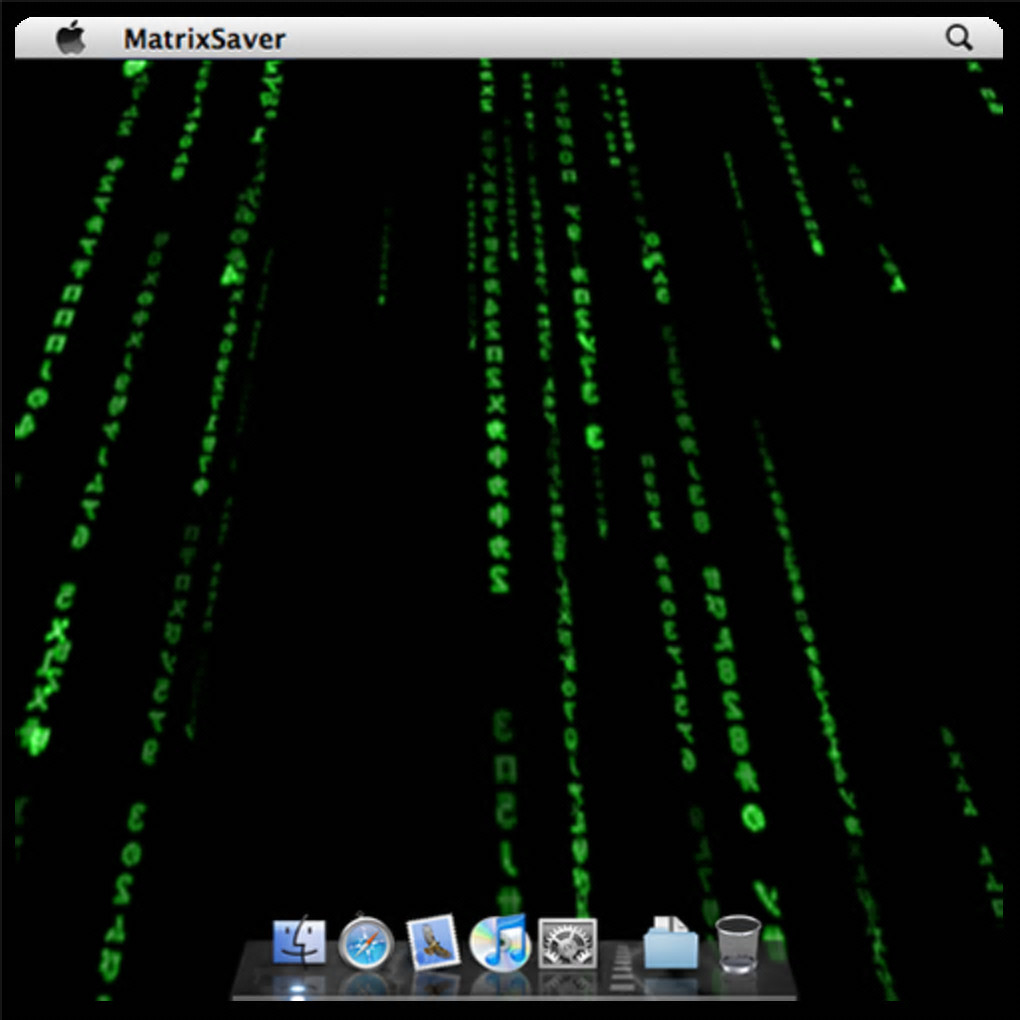Open Mail stamp icon in Dock

coord(433,942)
